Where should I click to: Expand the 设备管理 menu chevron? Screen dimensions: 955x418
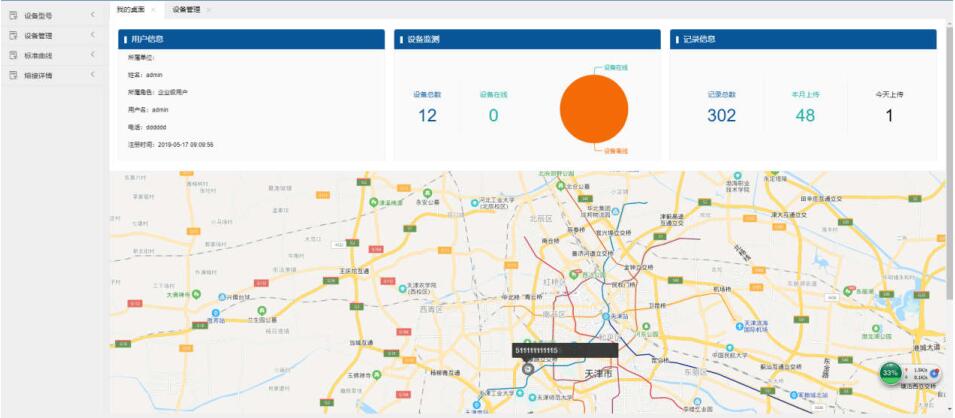92,35
